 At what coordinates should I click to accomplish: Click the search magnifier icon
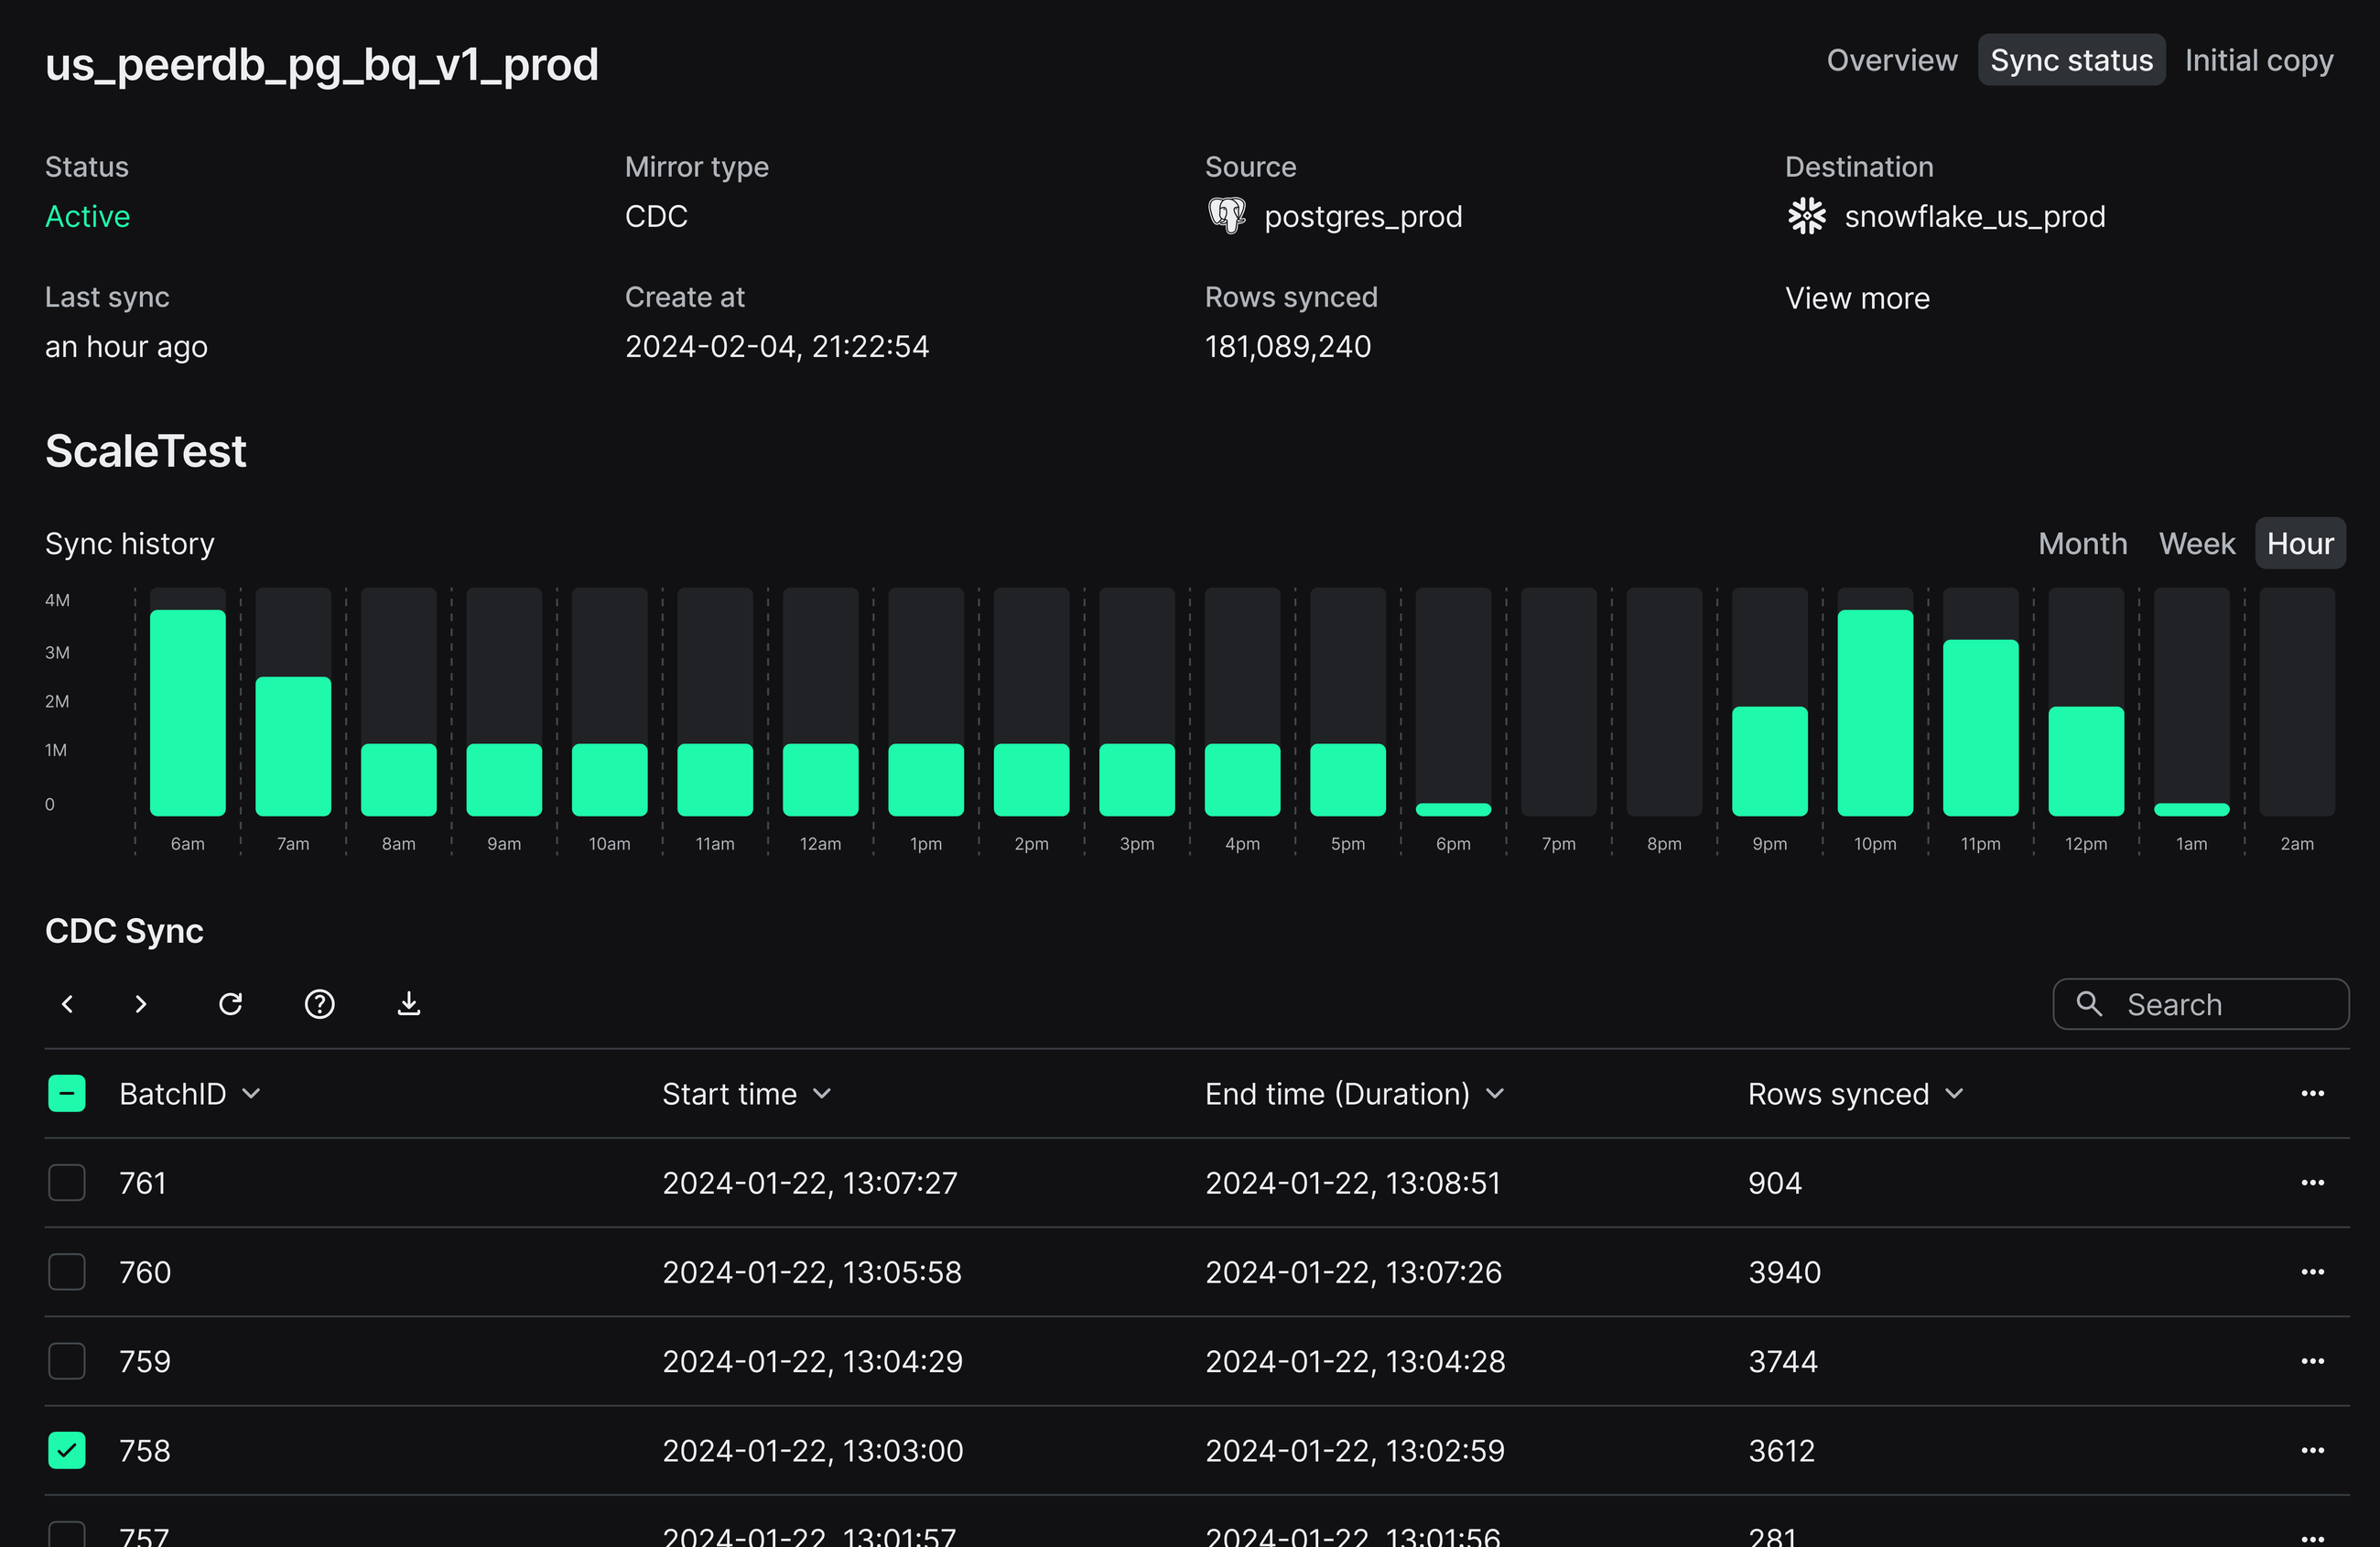point(2089,1004)
